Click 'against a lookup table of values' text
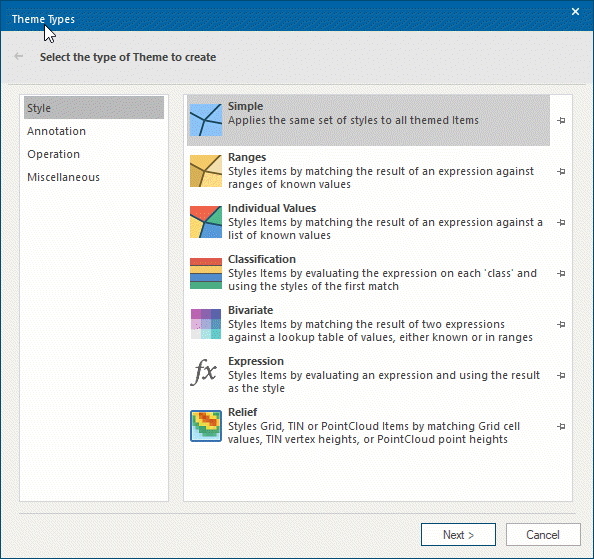 point(380,337)
